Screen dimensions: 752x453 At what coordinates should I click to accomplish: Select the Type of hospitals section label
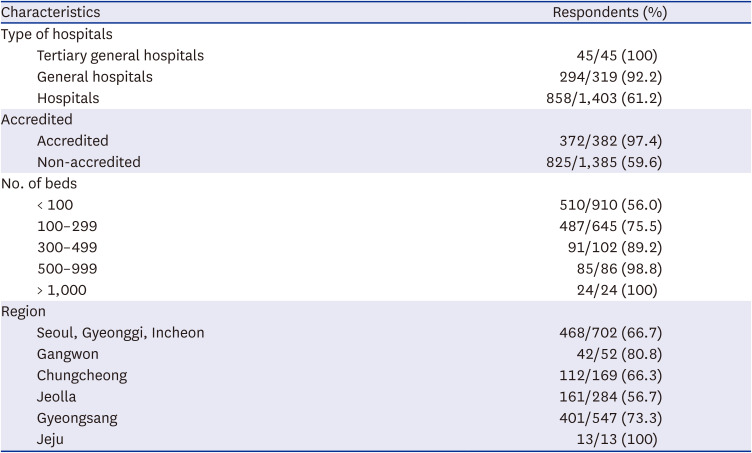pyautogui.click(x=57, y=34)
